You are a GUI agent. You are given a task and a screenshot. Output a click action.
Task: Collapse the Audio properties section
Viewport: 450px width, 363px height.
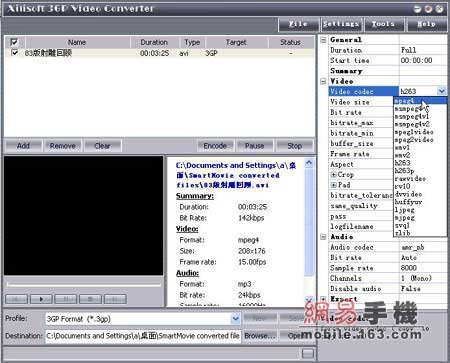click(x=323, y=237)
